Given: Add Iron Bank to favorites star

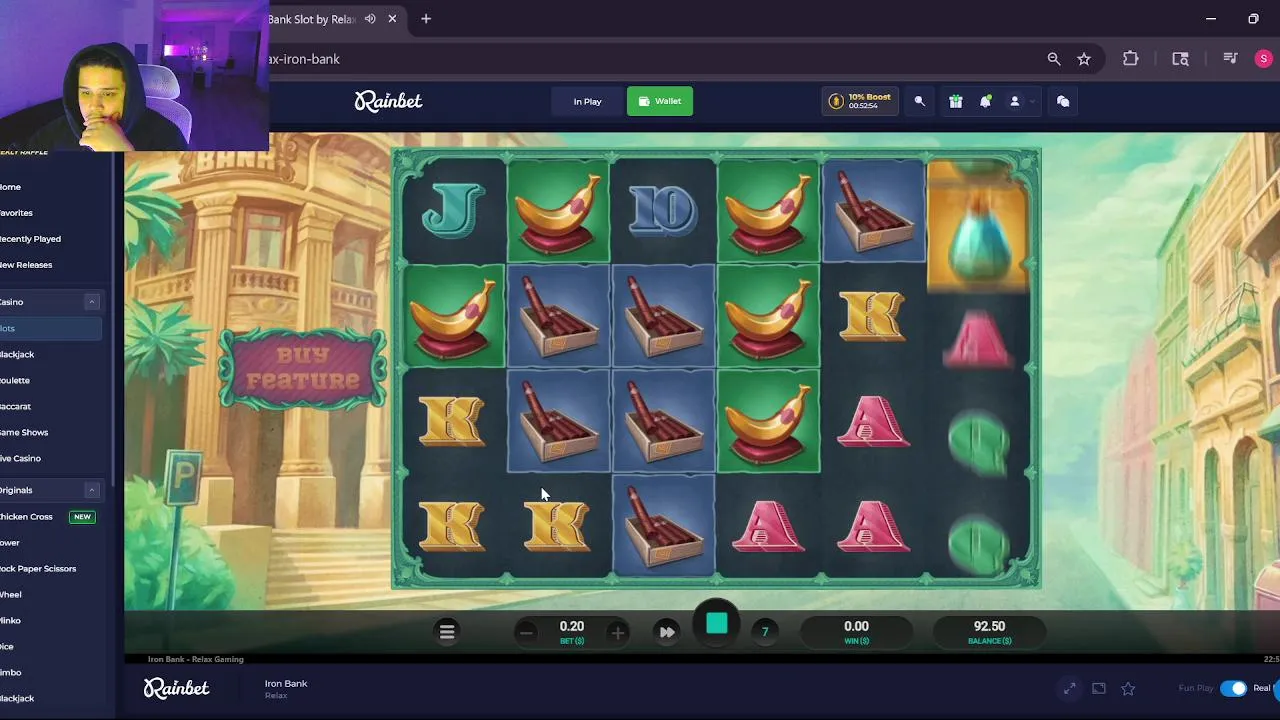Looking at the screenshot, I should 1128,688.
